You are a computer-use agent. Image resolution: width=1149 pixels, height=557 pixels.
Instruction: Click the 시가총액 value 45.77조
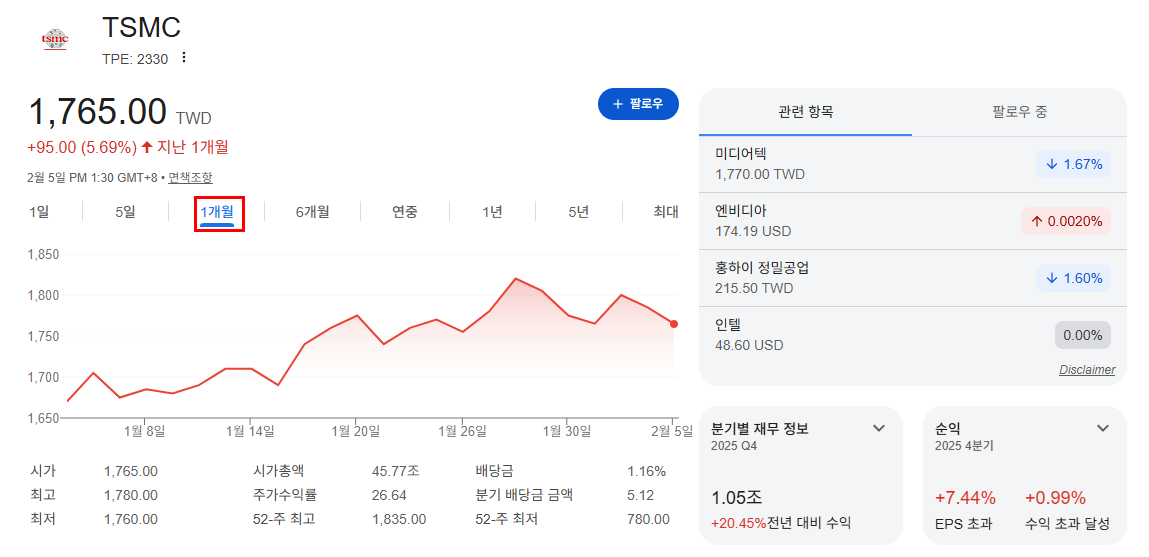click(x=396, y=471)
